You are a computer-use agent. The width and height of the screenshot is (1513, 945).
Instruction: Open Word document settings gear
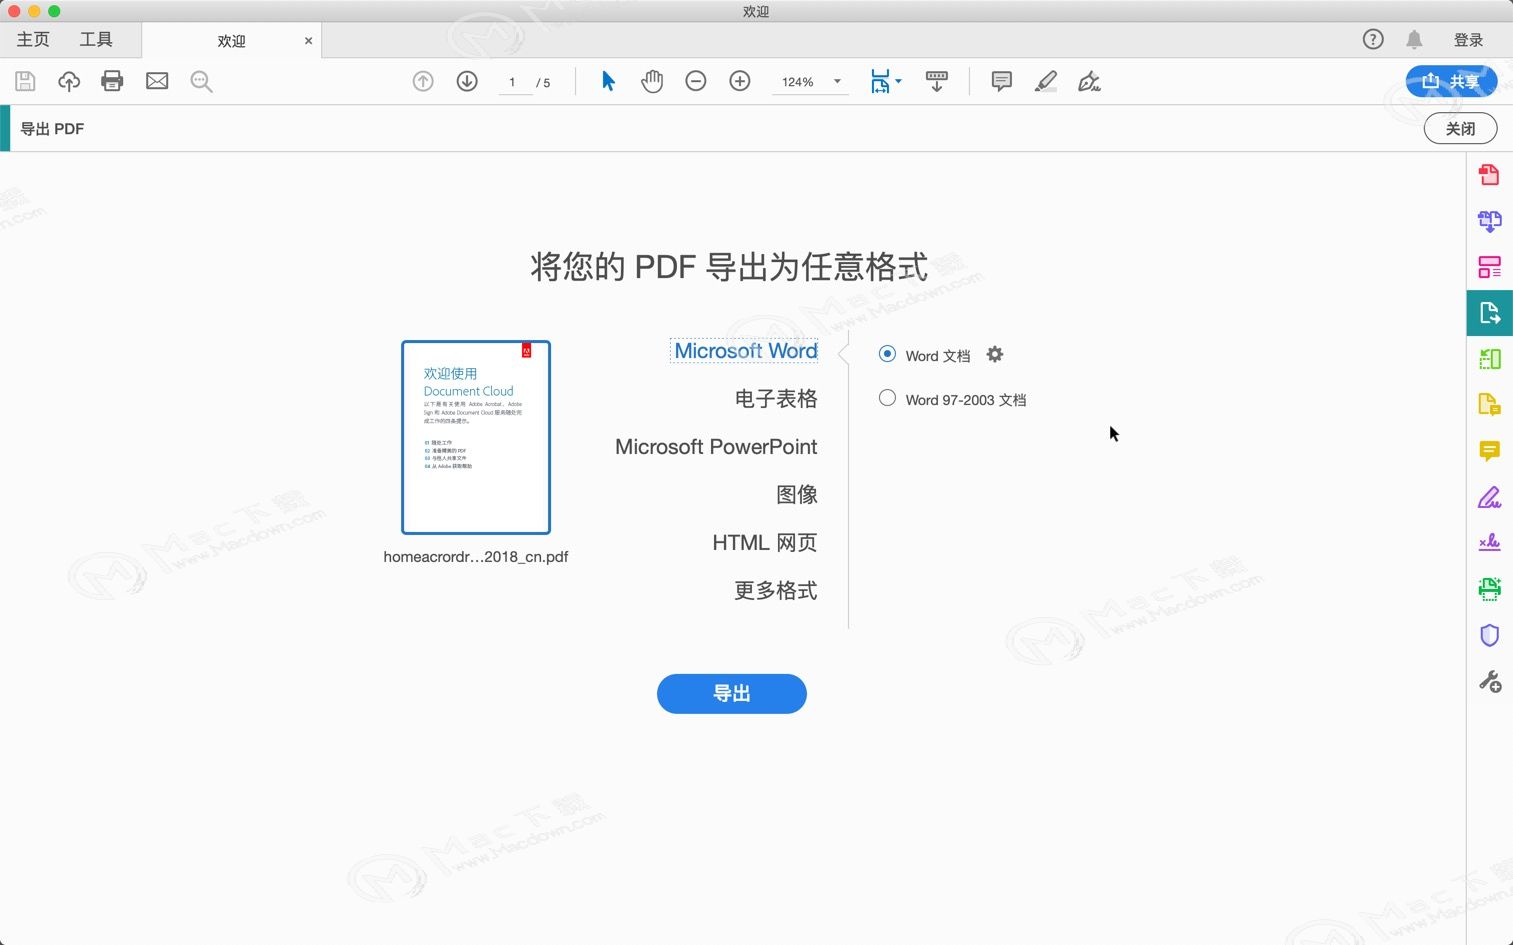[x=994, y=354]
